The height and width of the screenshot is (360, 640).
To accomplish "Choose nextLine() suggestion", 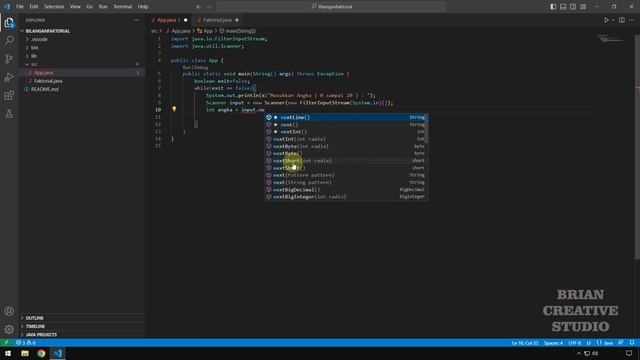I will point(345,118).
